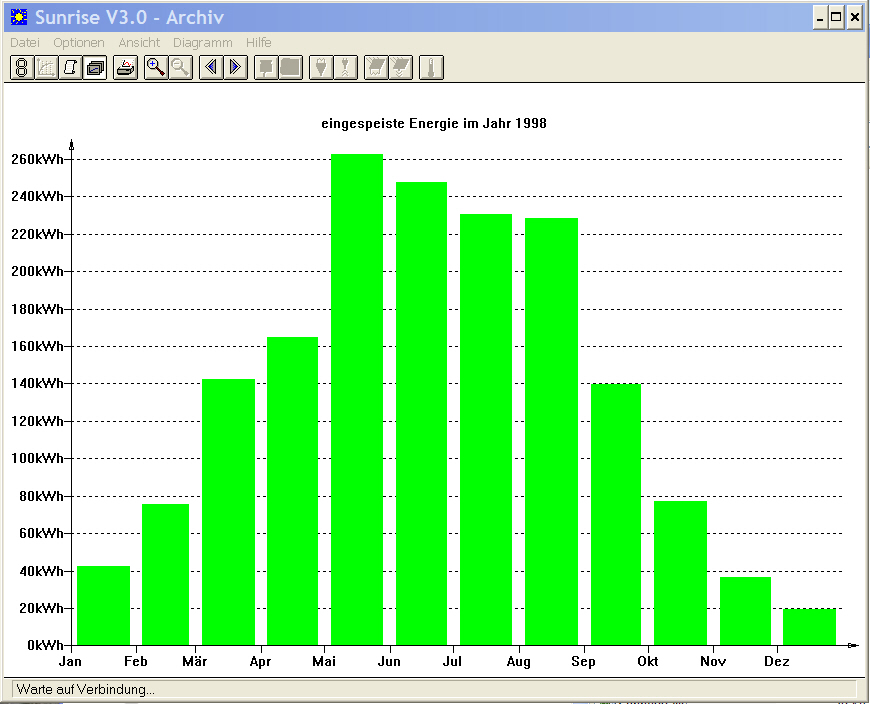Click the 'Feb' month label
The width and height of the screenshot is (870, 704).
tap(135, 661)
